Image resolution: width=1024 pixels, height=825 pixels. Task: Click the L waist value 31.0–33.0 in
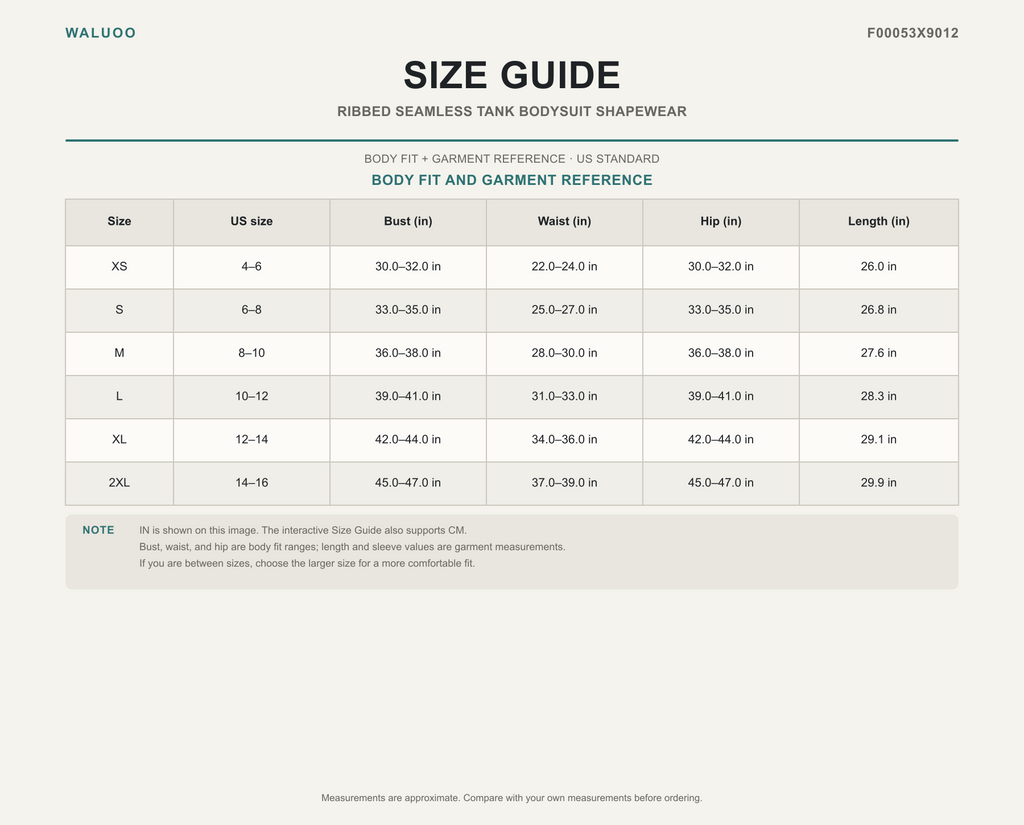pyautogui.click(x=564, y=396)
